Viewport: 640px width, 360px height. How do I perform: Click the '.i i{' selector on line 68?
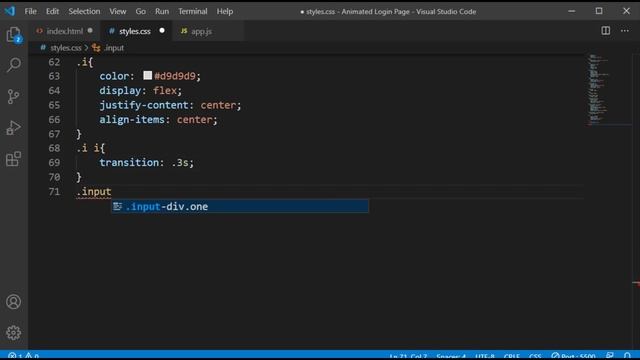[91, 148]
